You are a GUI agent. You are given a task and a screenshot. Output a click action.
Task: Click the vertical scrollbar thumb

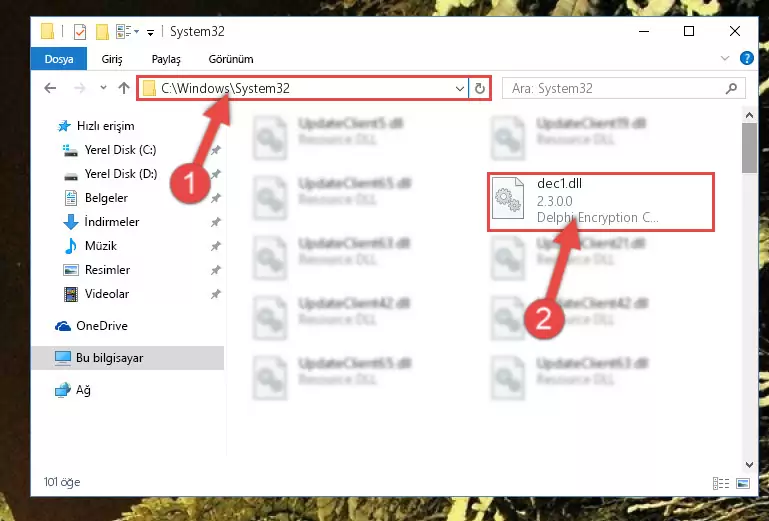[749, 148]
